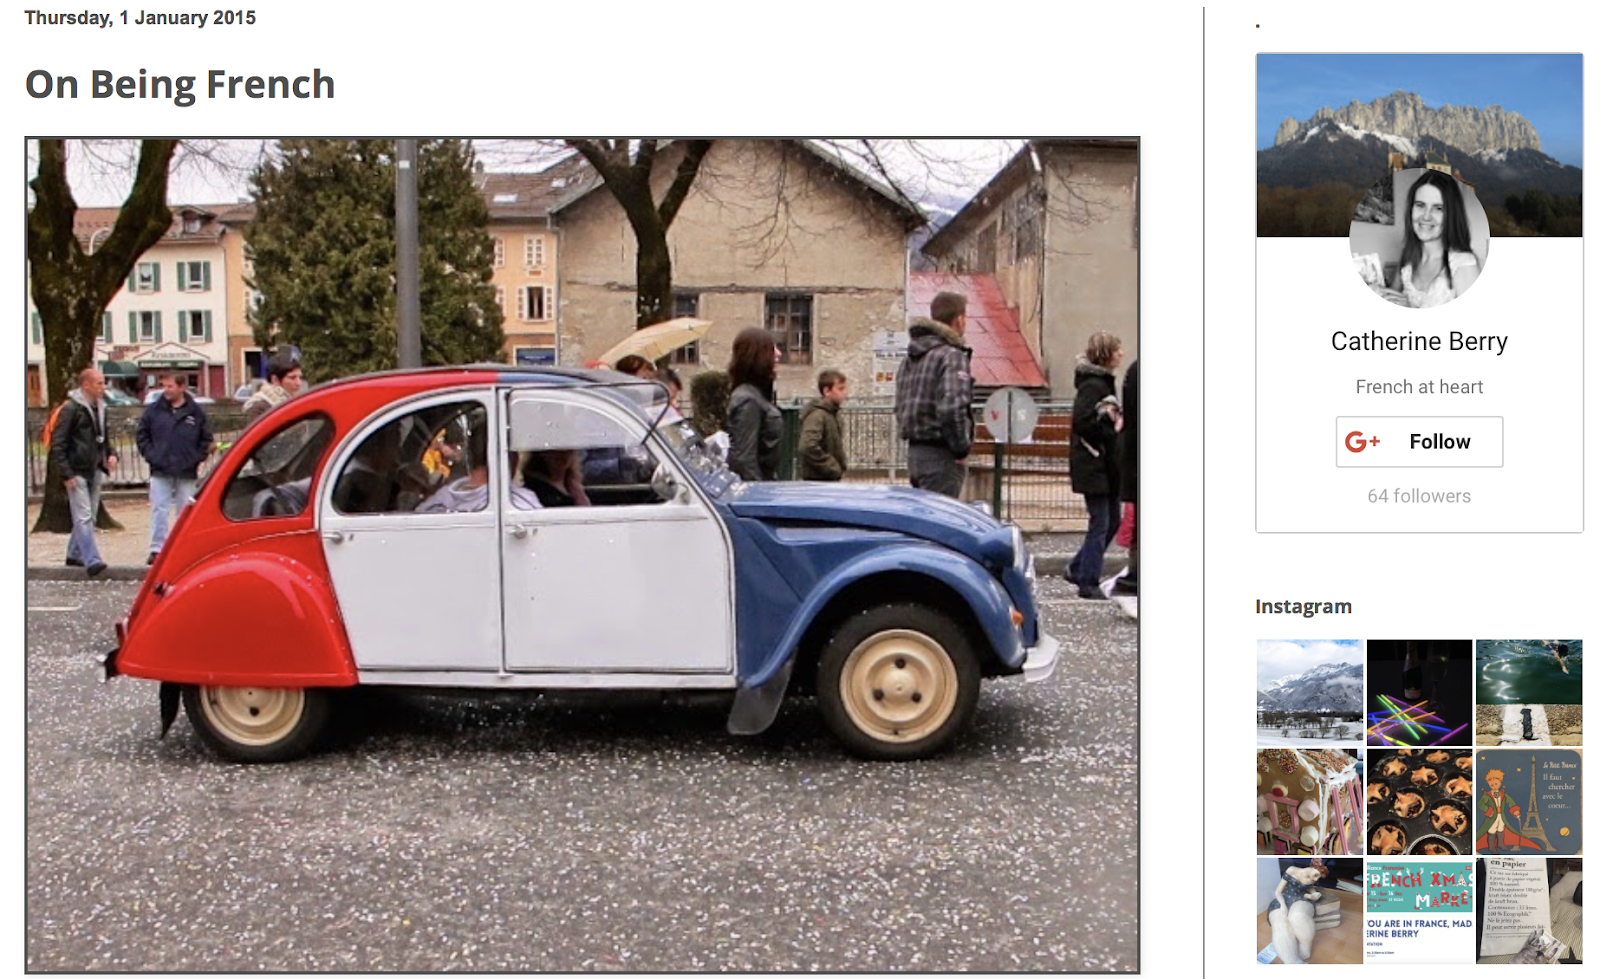Open the reclining figurine Instagram thumbnail

(x=1309, y=911)
